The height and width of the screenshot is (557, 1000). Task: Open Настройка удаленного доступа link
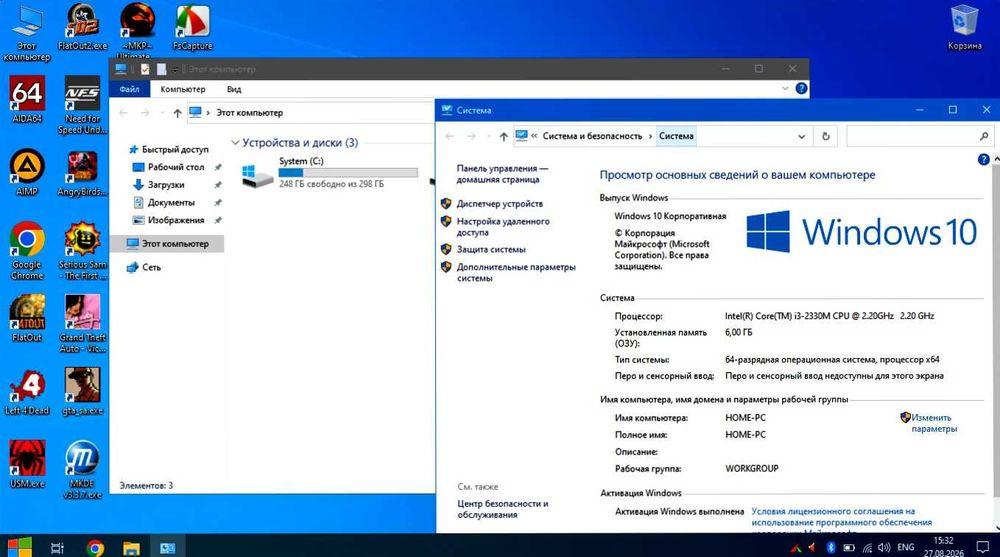tap(503, 227)
